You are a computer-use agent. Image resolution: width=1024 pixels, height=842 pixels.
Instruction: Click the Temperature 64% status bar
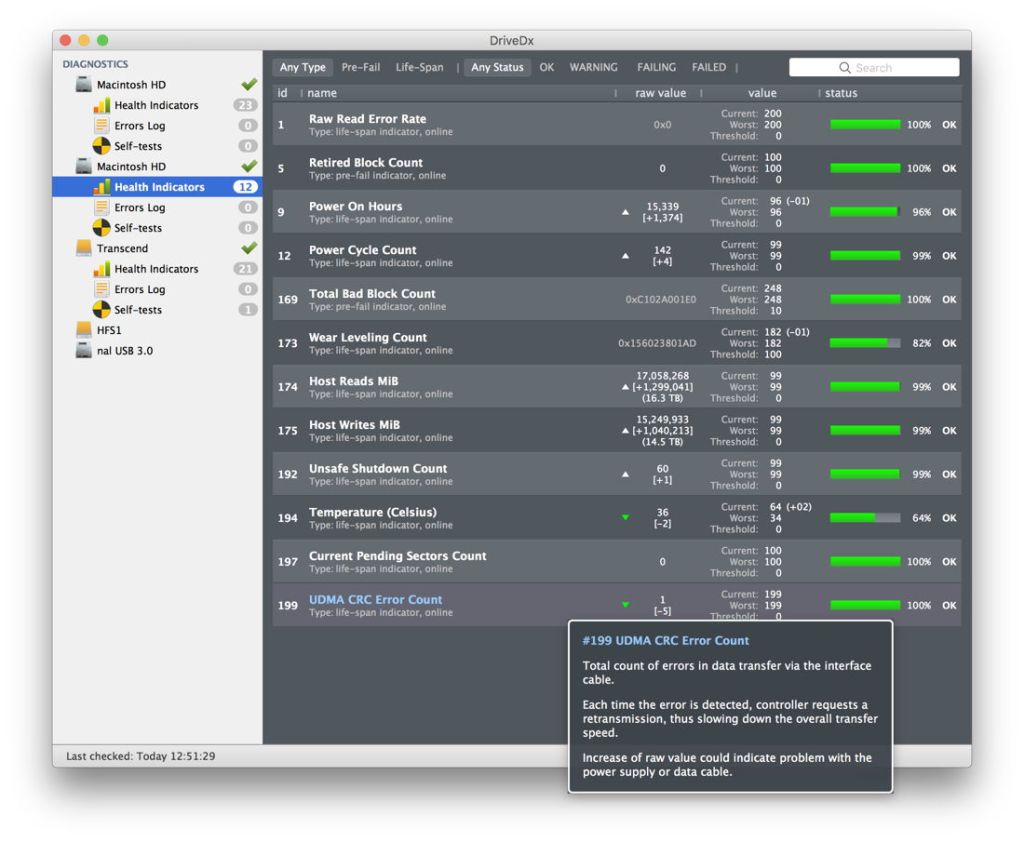coord(864,518)
